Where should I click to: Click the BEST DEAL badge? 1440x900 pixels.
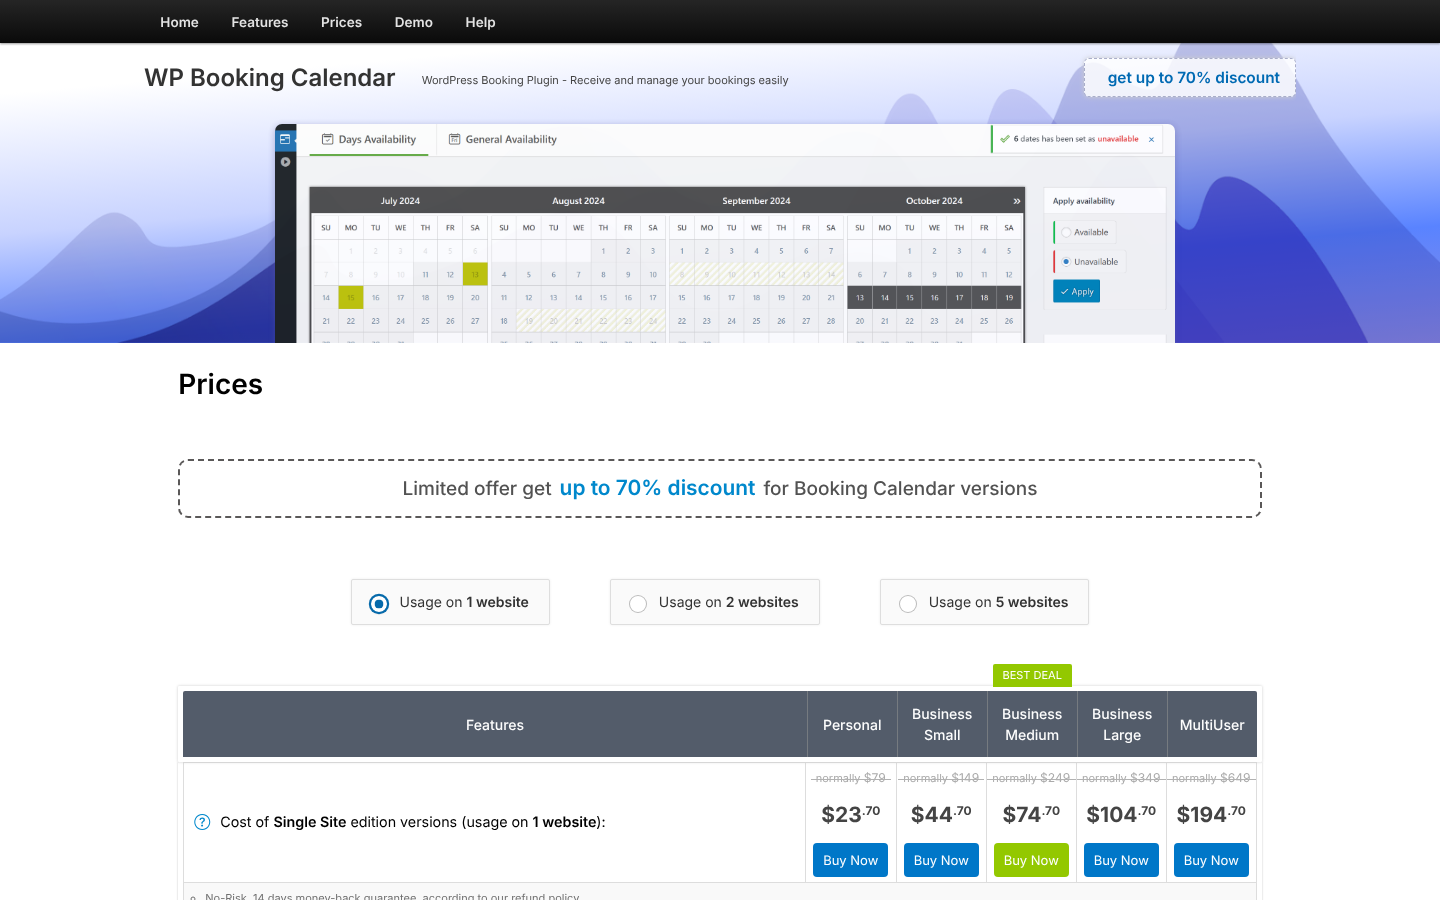point(1032,675)
